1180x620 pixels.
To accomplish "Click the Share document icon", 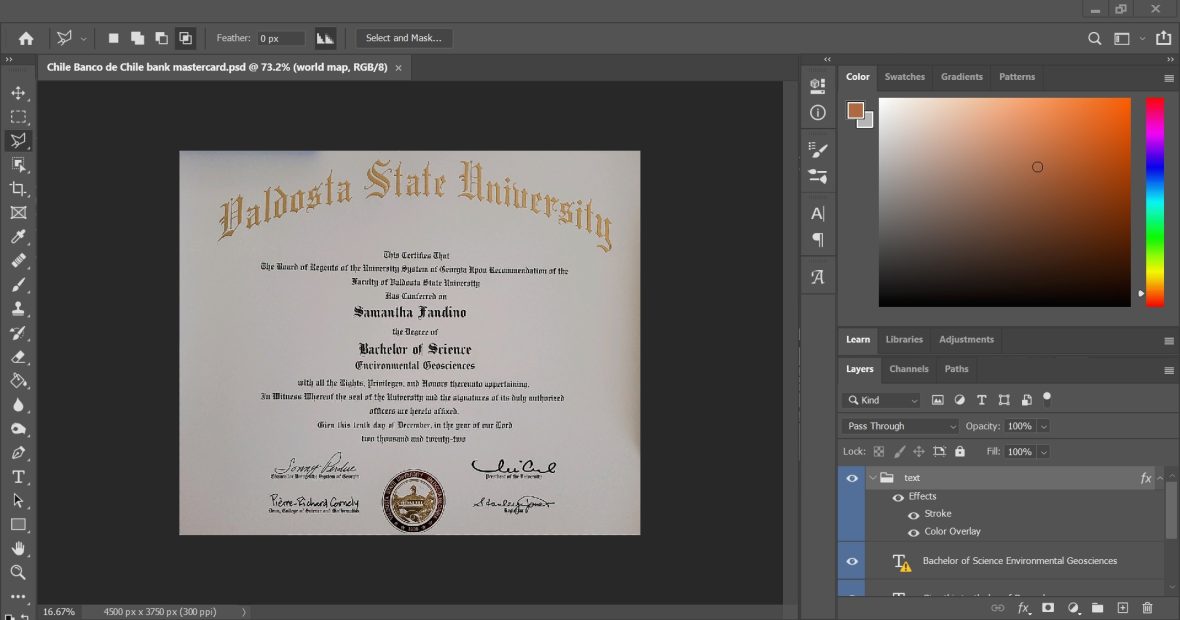I will pyautogui.click(x=1163, y=38).
